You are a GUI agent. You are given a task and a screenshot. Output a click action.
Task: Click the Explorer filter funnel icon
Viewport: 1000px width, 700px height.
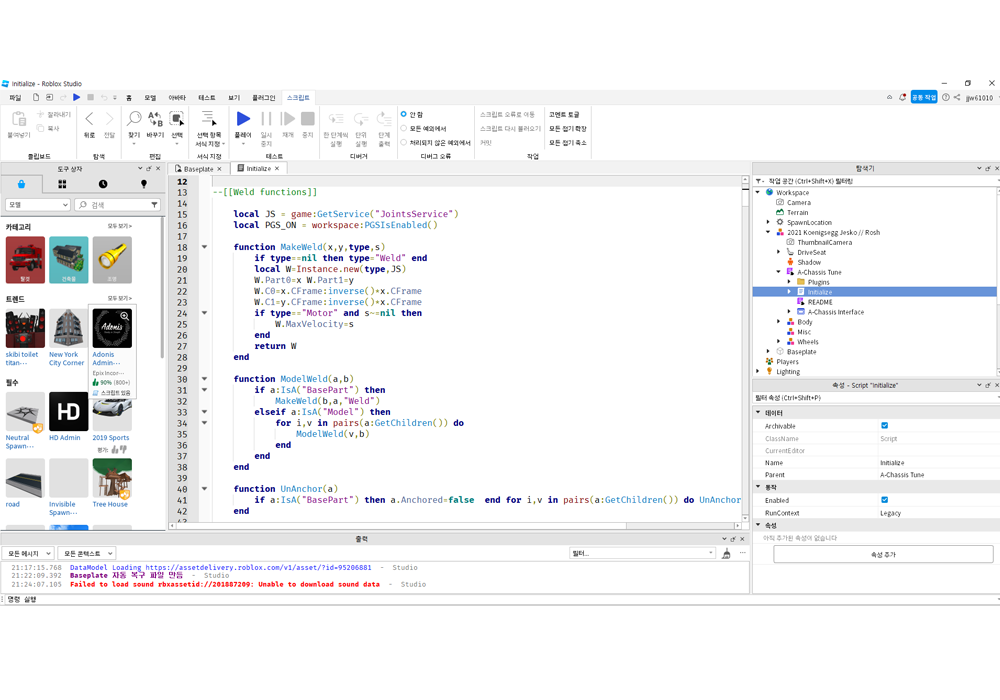tap(760, 181)
